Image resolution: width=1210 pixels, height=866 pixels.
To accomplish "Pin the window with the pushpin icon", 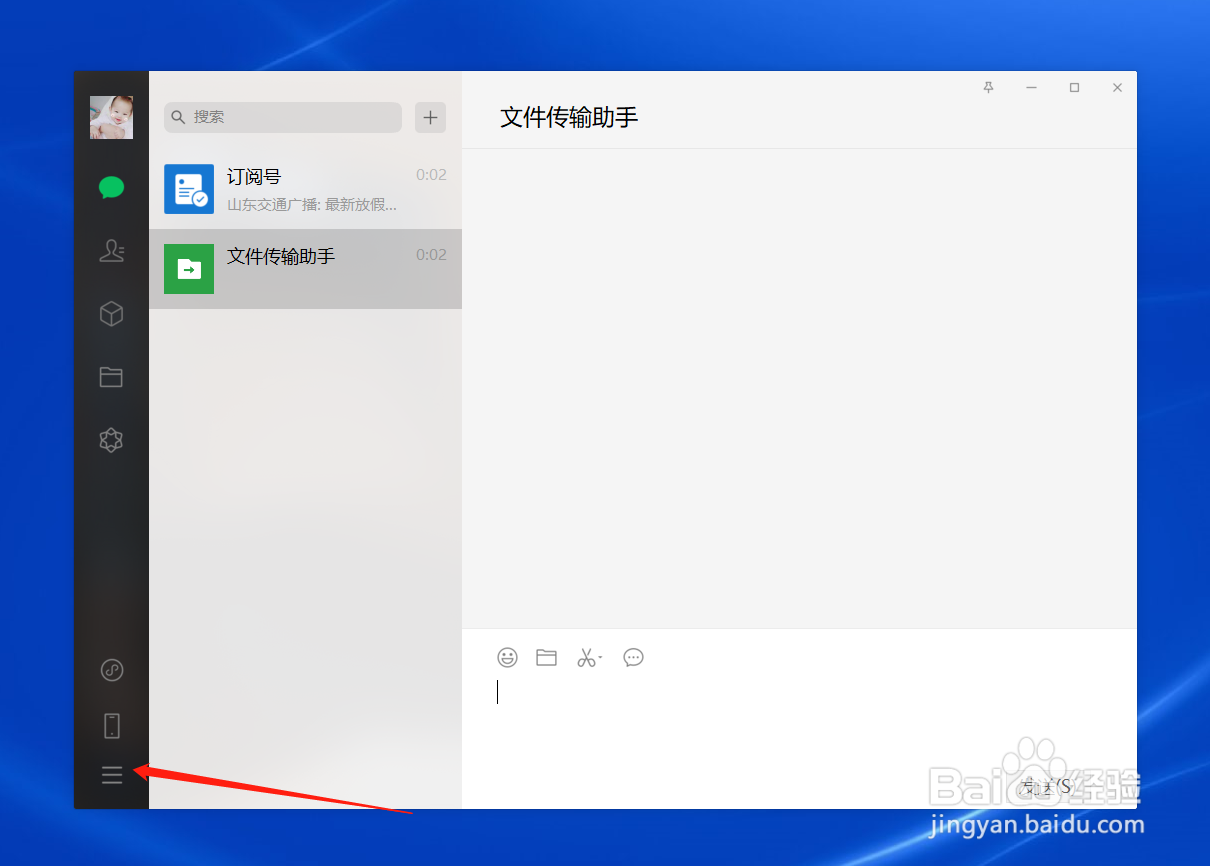I will [988, 88].
